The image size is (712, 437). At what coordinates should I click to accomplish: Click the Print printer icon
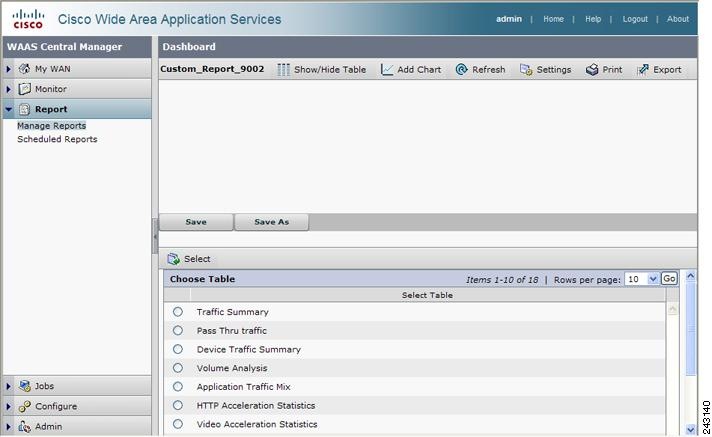pos(592,70)
